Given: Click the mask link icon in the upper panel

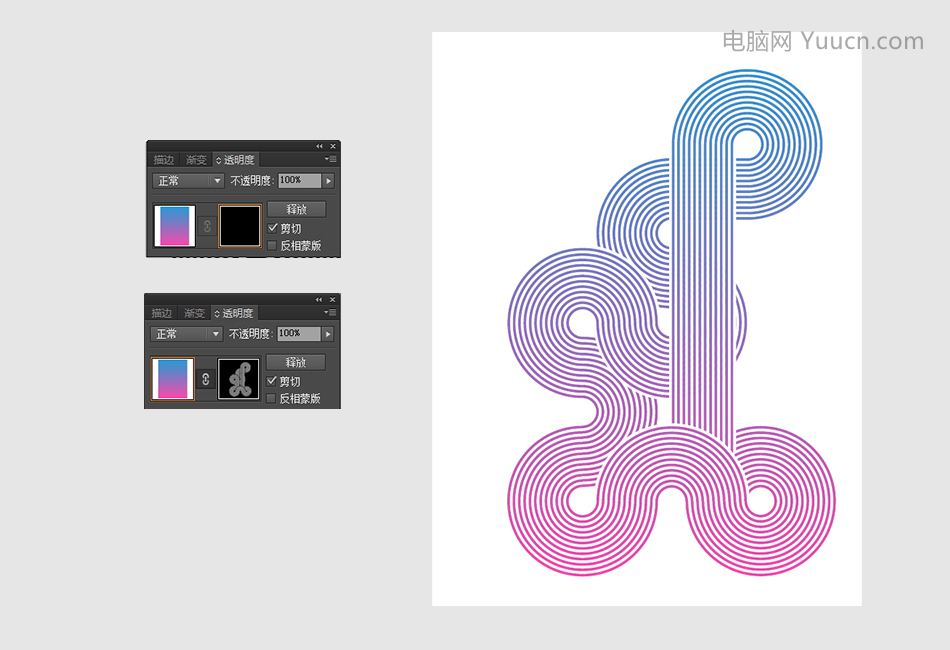Looking at the screenshot, I should [x=207, y=227].
